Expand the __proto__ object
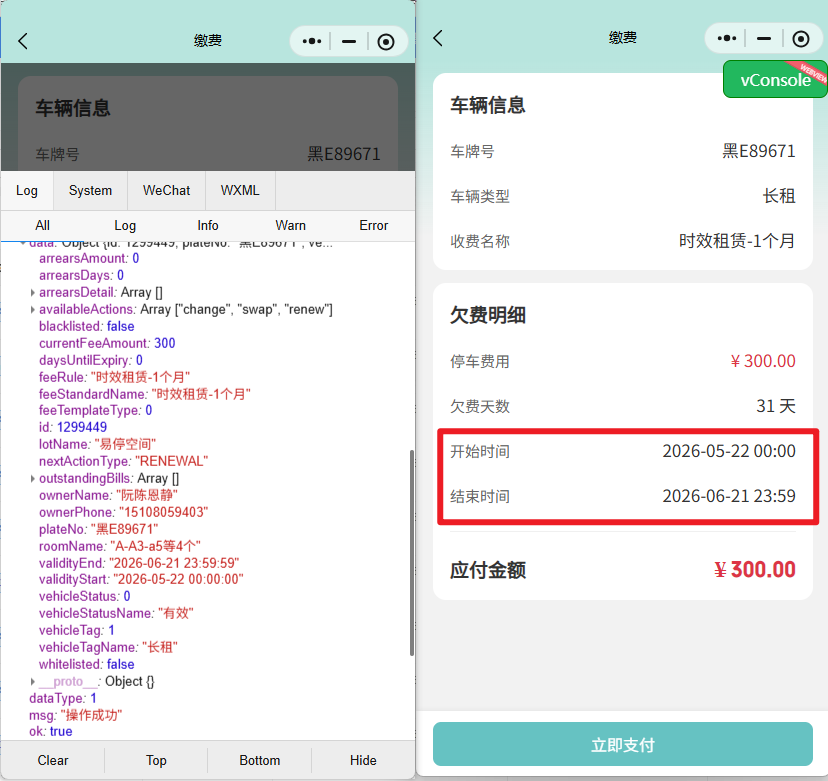Image resolution: width=828 pixels, height=781 pixels. coord(33,681)
